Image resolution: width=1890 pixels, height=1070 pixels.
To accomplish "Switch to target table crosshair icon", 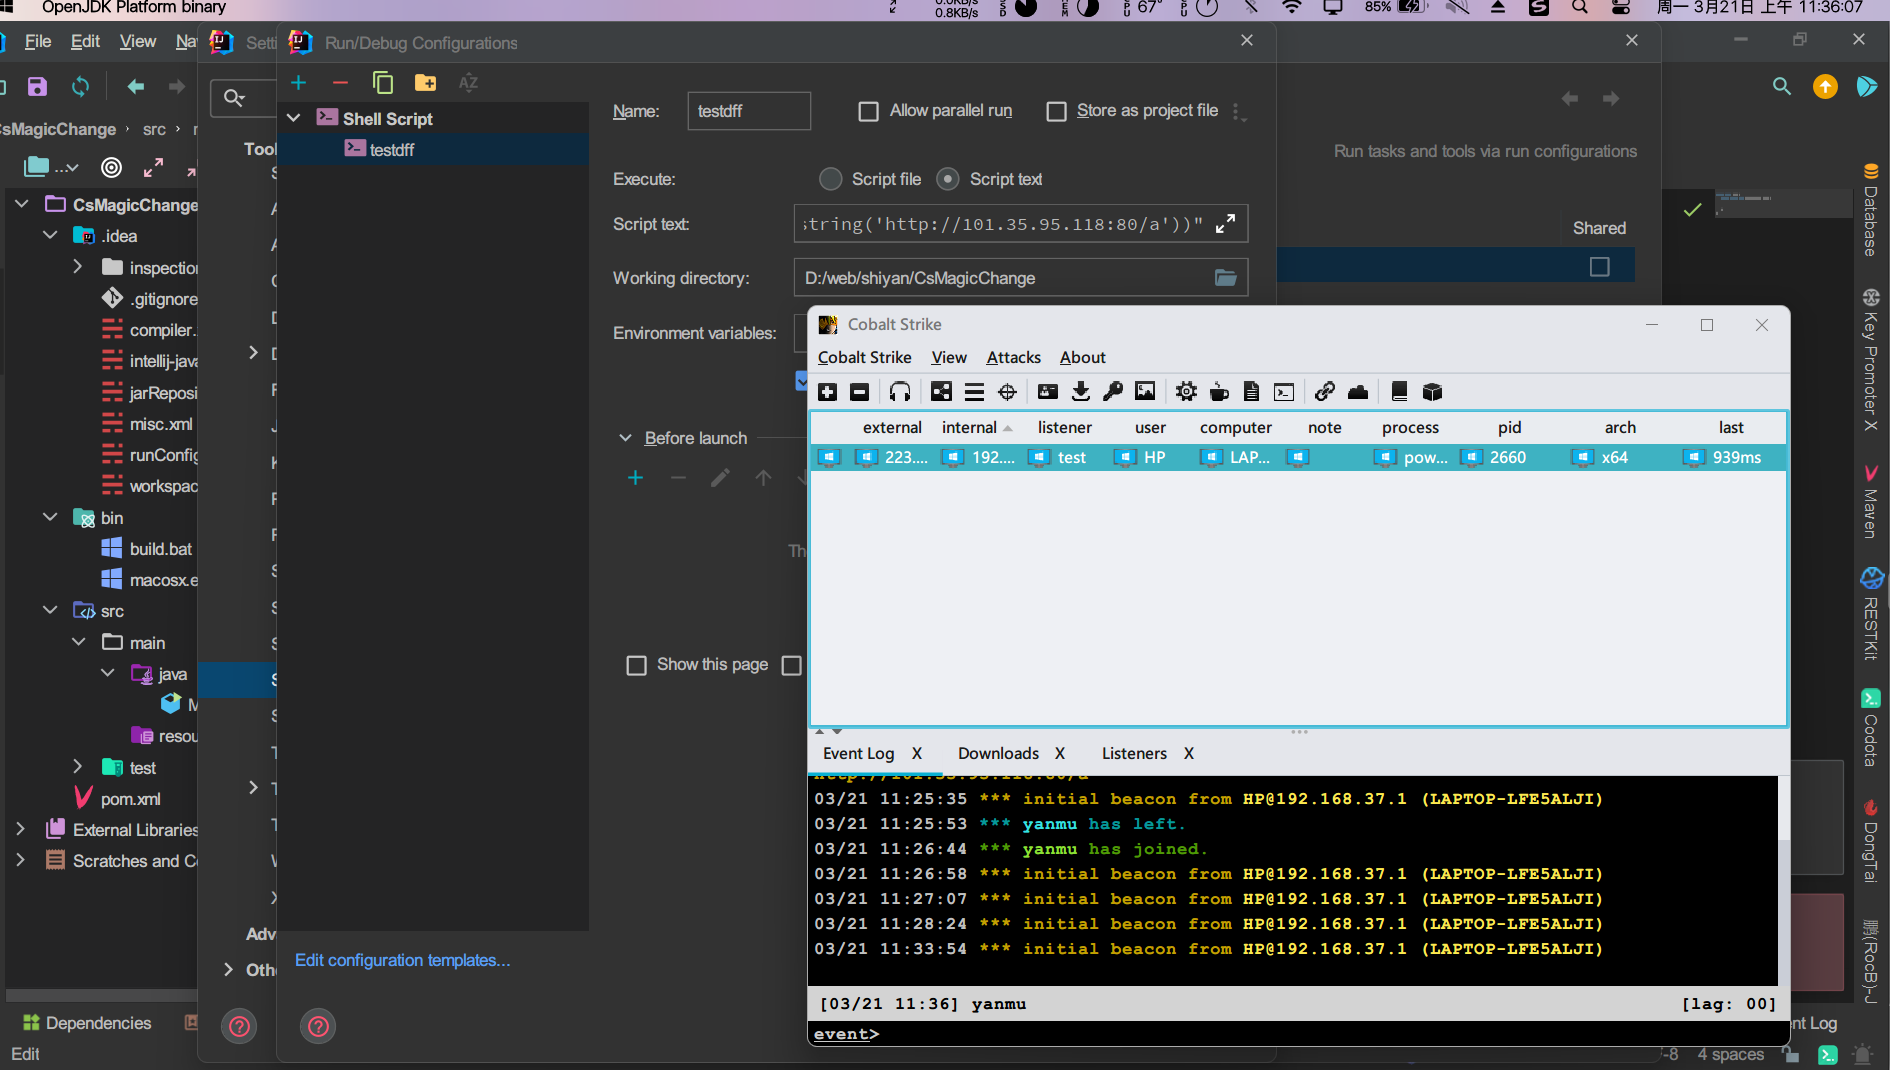I will (1007, 392).
